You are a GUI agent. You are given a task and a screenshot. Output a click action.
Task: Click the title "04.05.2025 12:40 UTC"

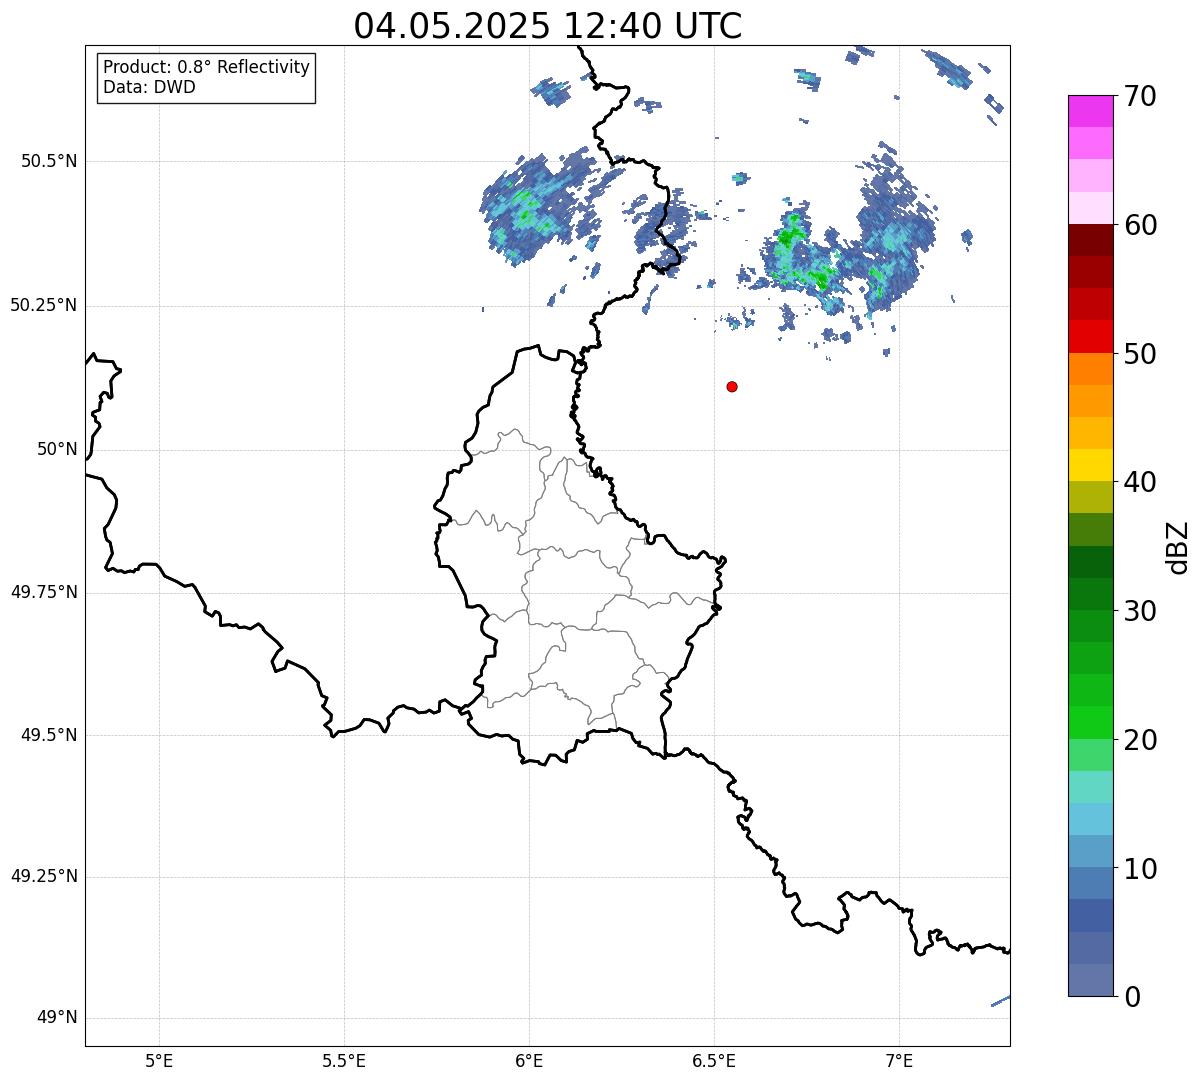548,25
